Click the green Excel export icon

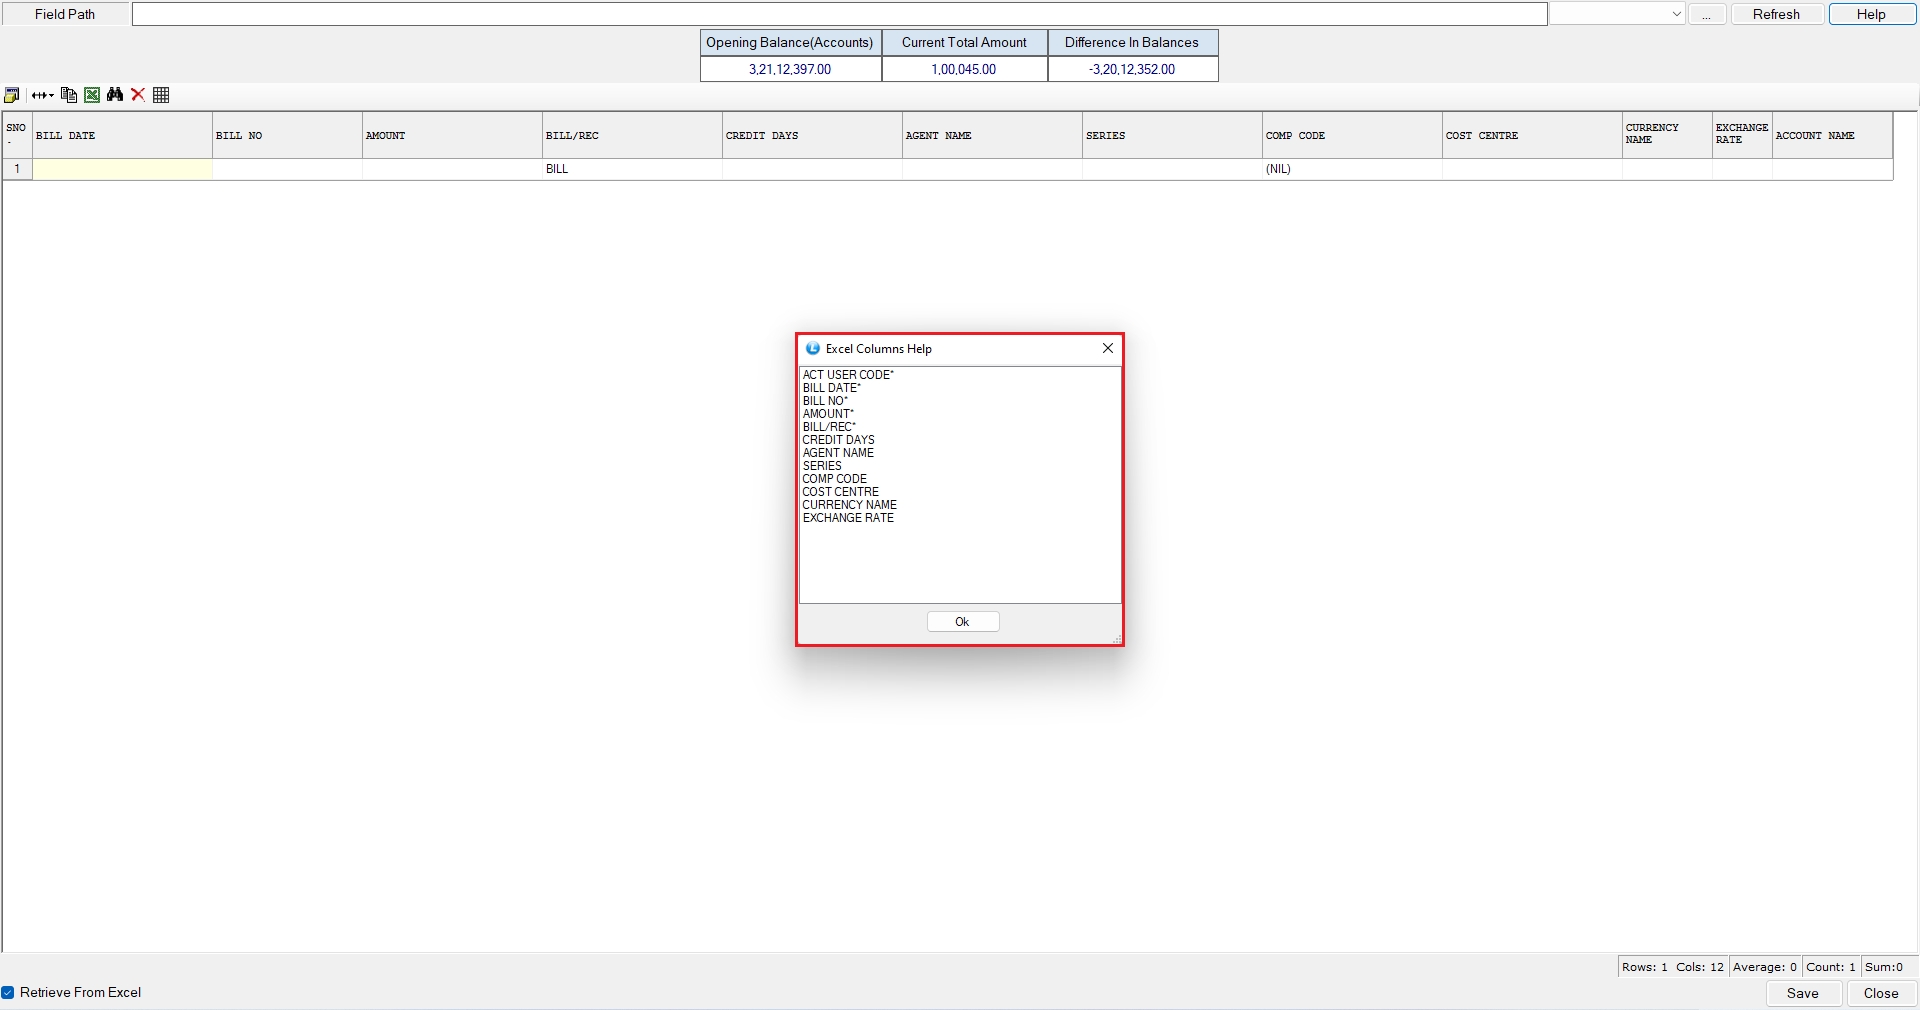click(x=92, y=95)
